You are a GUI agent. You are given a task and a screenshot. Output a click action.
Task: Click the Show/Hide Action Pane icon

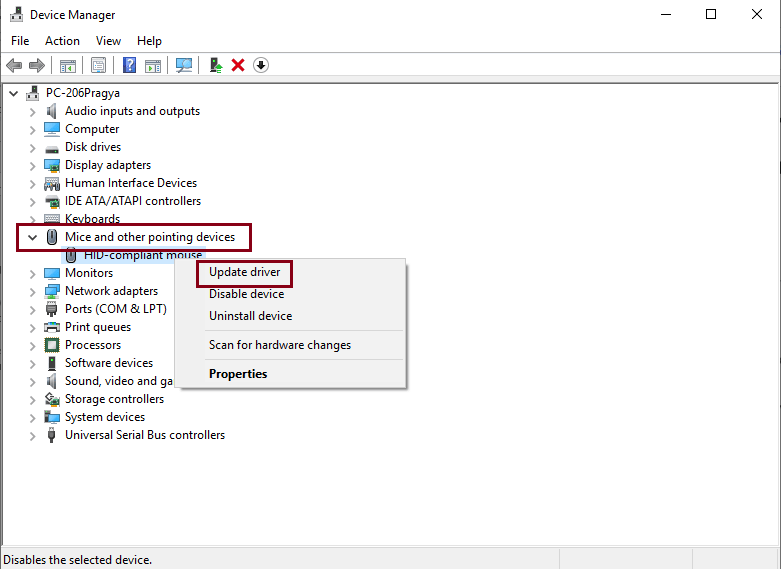(153, 65)
